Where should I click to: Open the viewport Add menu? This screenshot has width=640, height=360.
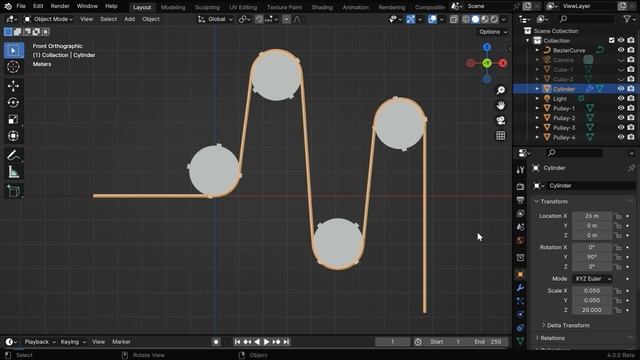click(129, 19)
